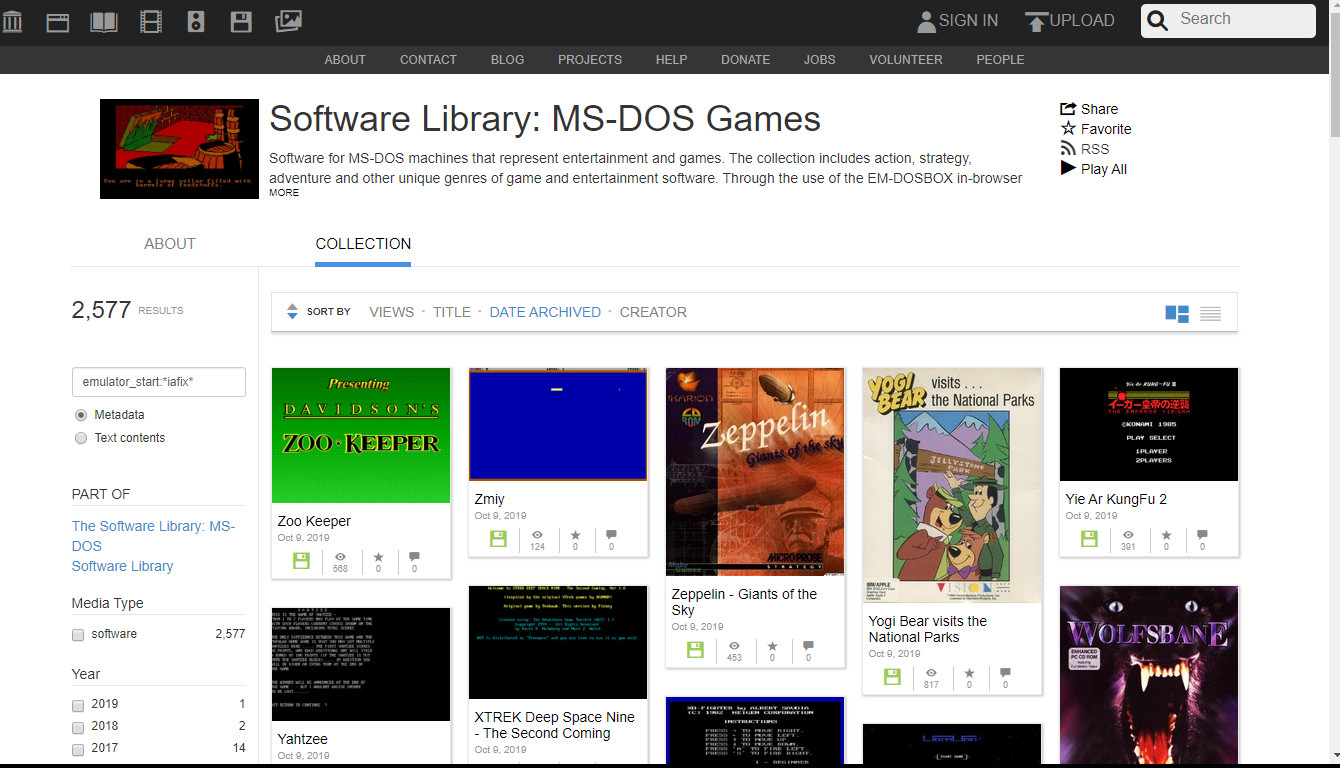The width and height of the screenshot is (1340, 768).
Task: Open the Yie Ar KungFu 2 title
Action: (x=1116, y=499)
